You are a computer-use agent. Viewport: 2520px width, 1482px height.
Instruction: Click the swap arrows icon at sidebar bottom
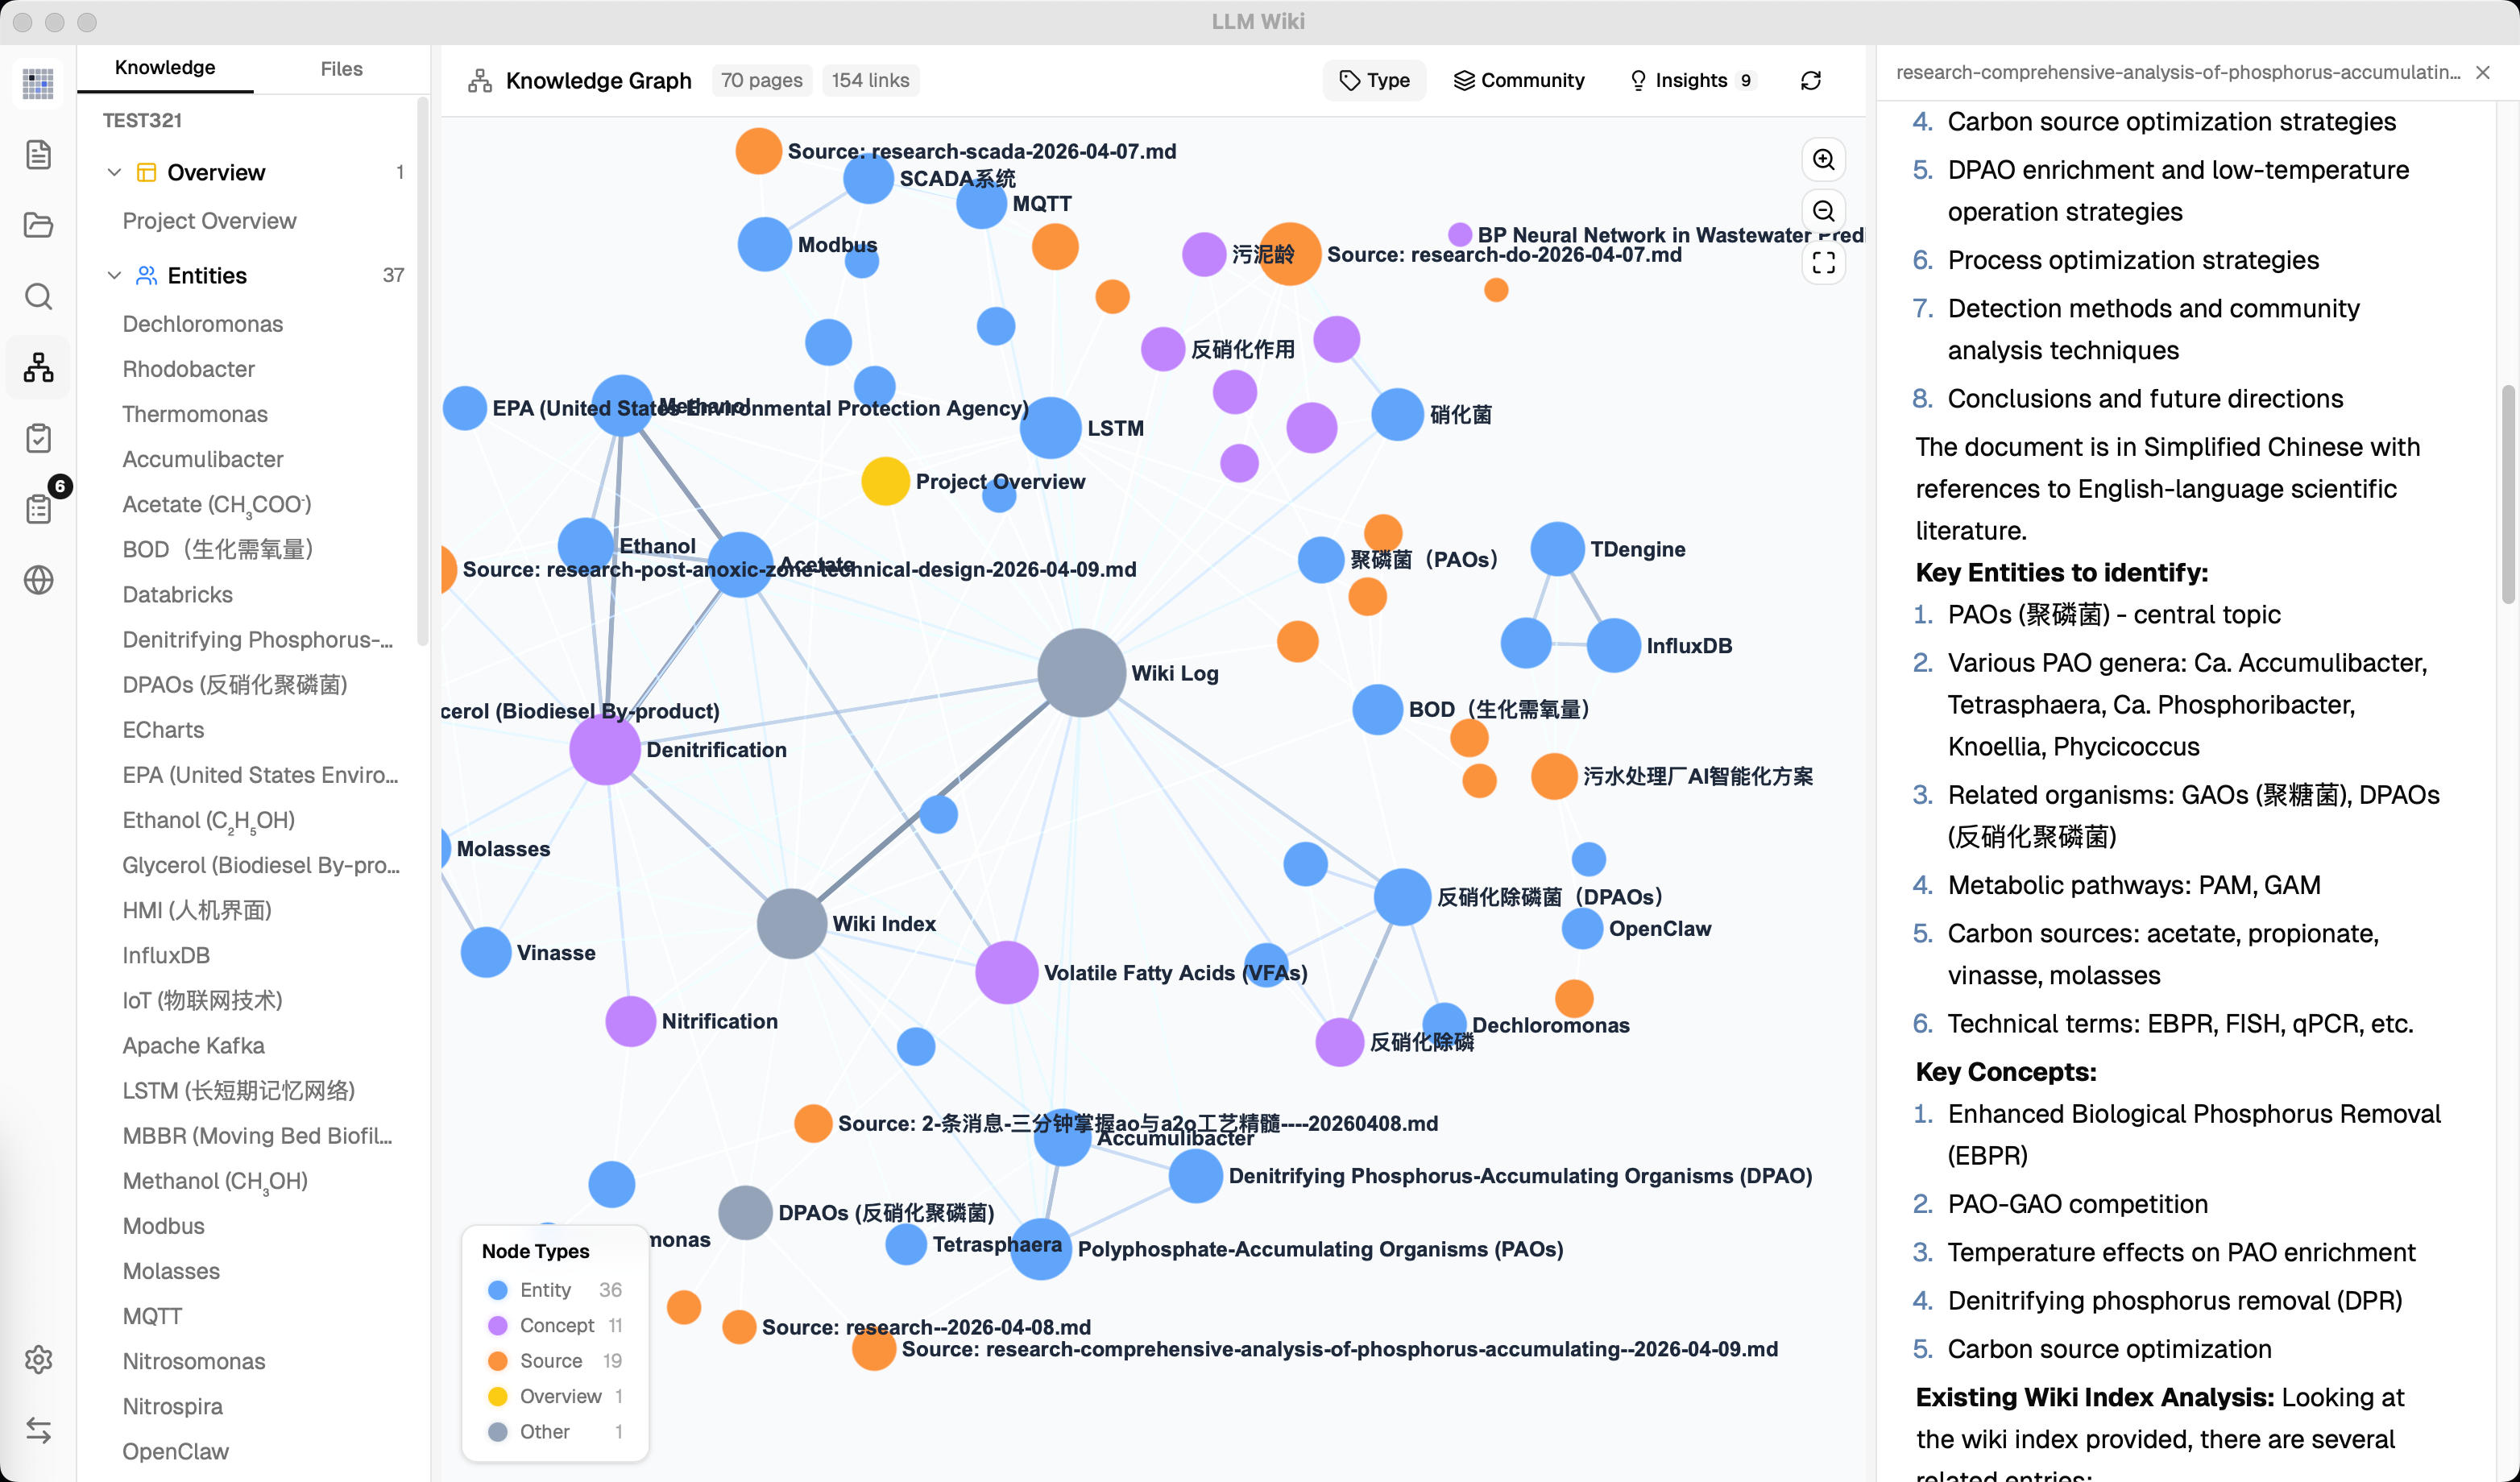[x=38, y=1430]
